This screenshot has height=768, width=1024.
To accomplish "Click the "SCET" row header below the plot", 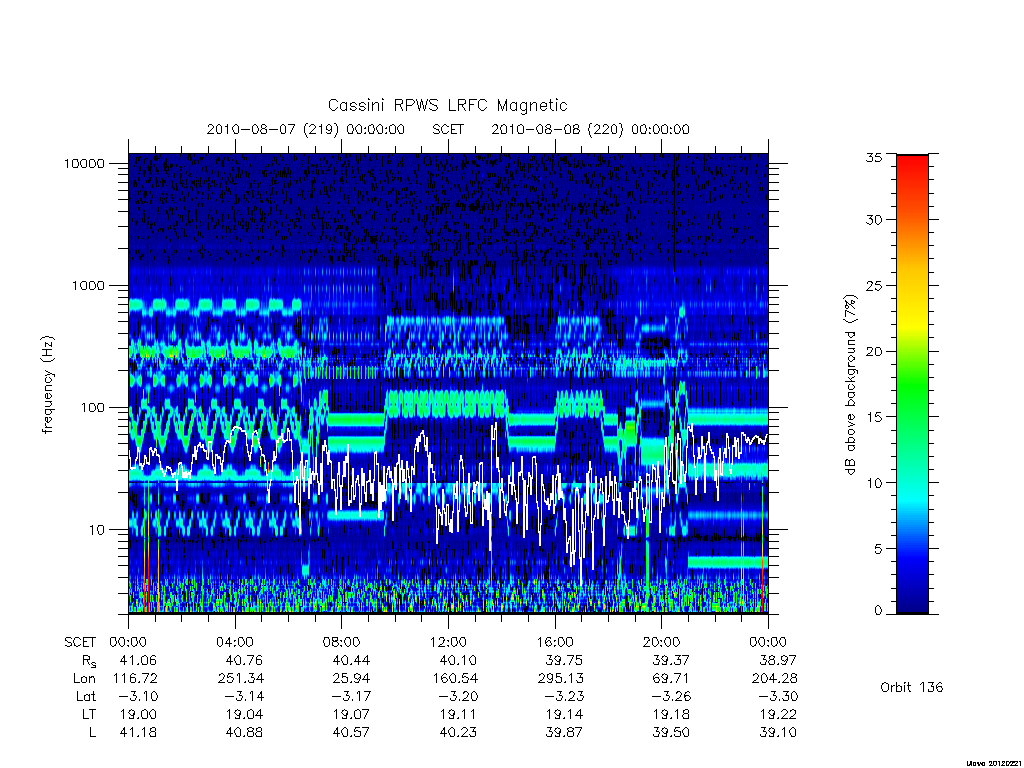I will pos(80,642).
